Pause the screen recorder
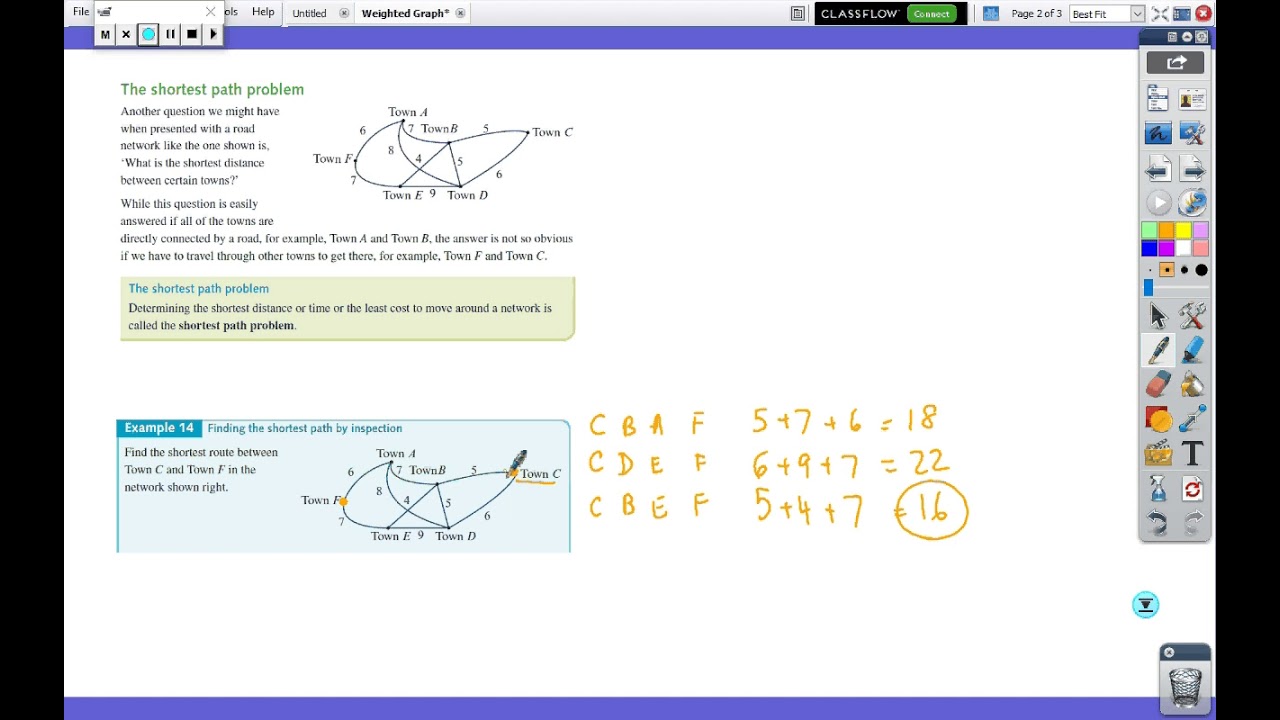Image resolution: width=1280 pixels, height=720 pixels. [x=170, y=34]
